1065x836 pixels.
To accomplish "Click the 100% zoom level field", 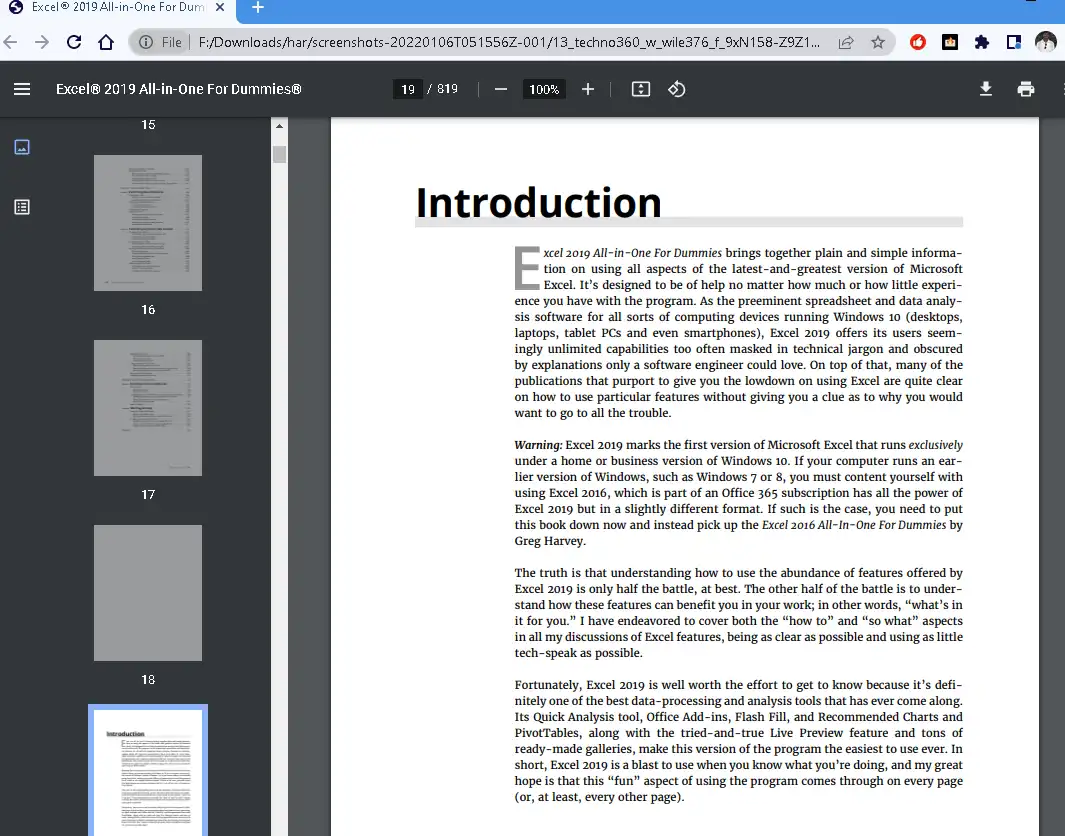I will pos(544,89).
